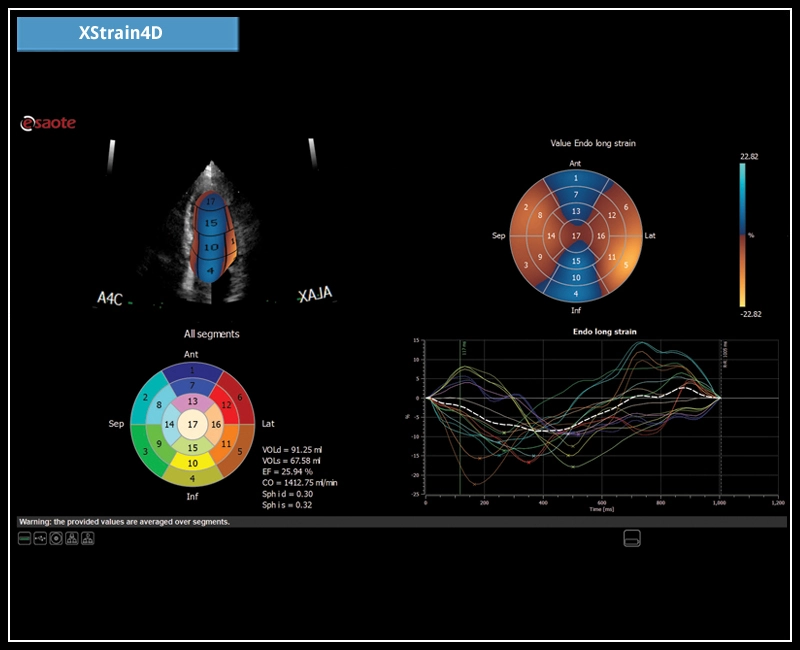Click center segment 17 on strain bullseye
The image size is (800, 650).
[x=575, y=236]
